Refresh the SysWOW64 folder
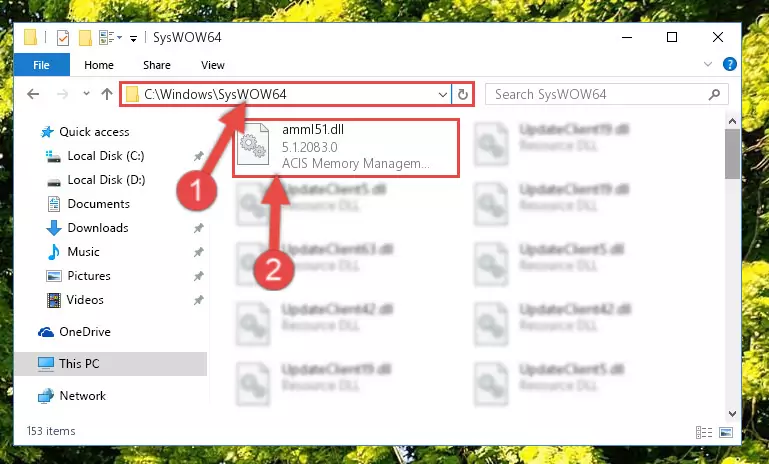This screenshot has height=464, width=769. [x=462, y=94]
